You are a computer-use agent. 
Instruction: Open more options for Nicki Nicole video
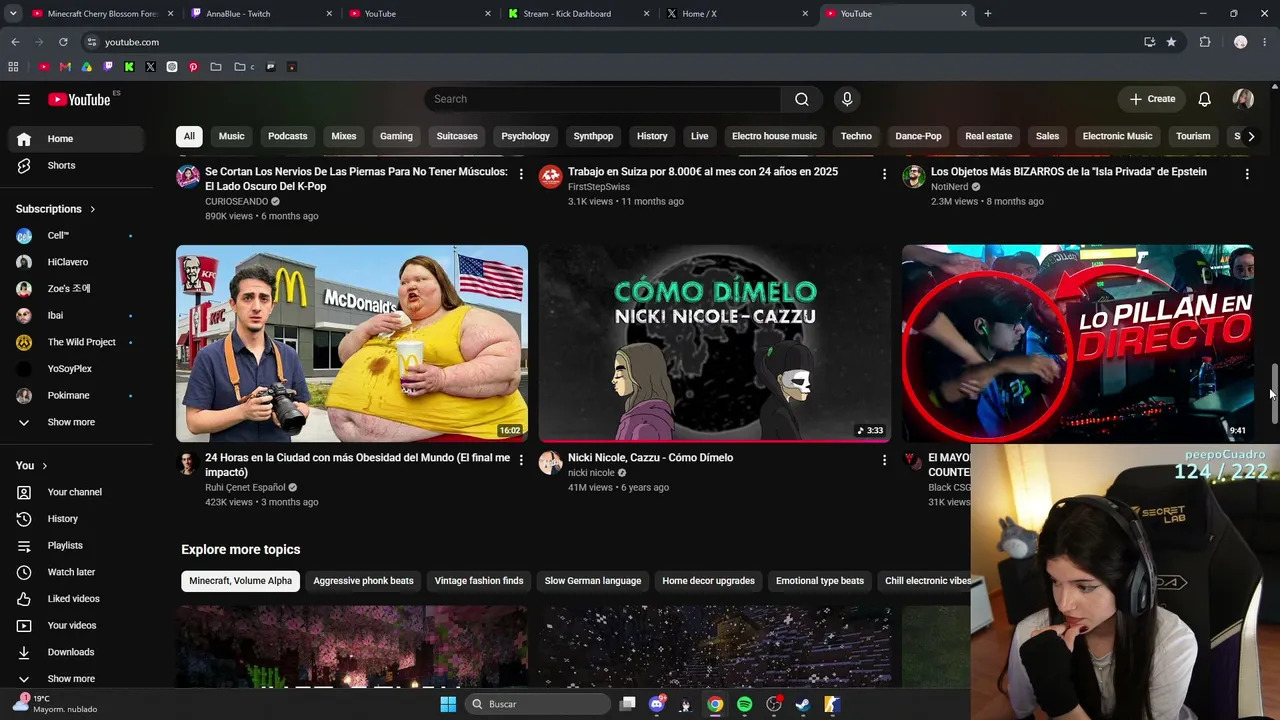point(884,460)
